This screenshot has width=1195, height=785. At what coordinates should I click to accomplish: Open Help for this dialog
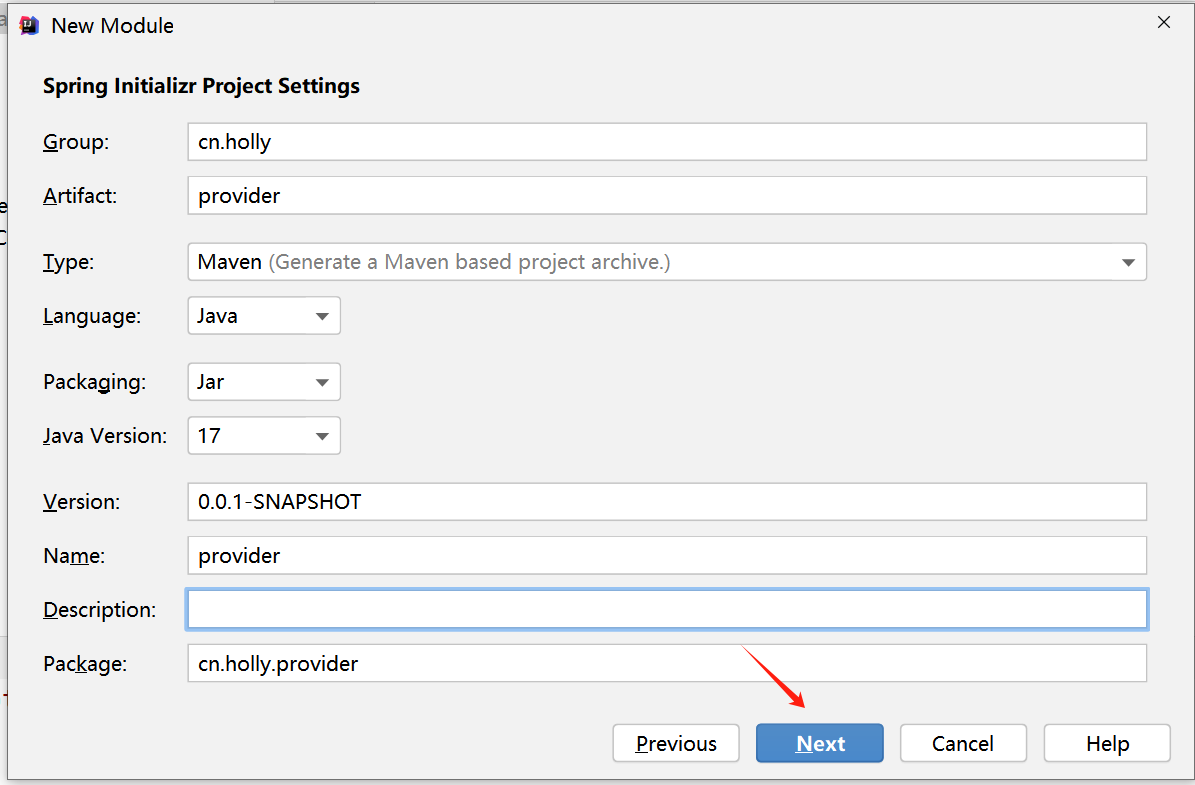(x=1106, y=743)
